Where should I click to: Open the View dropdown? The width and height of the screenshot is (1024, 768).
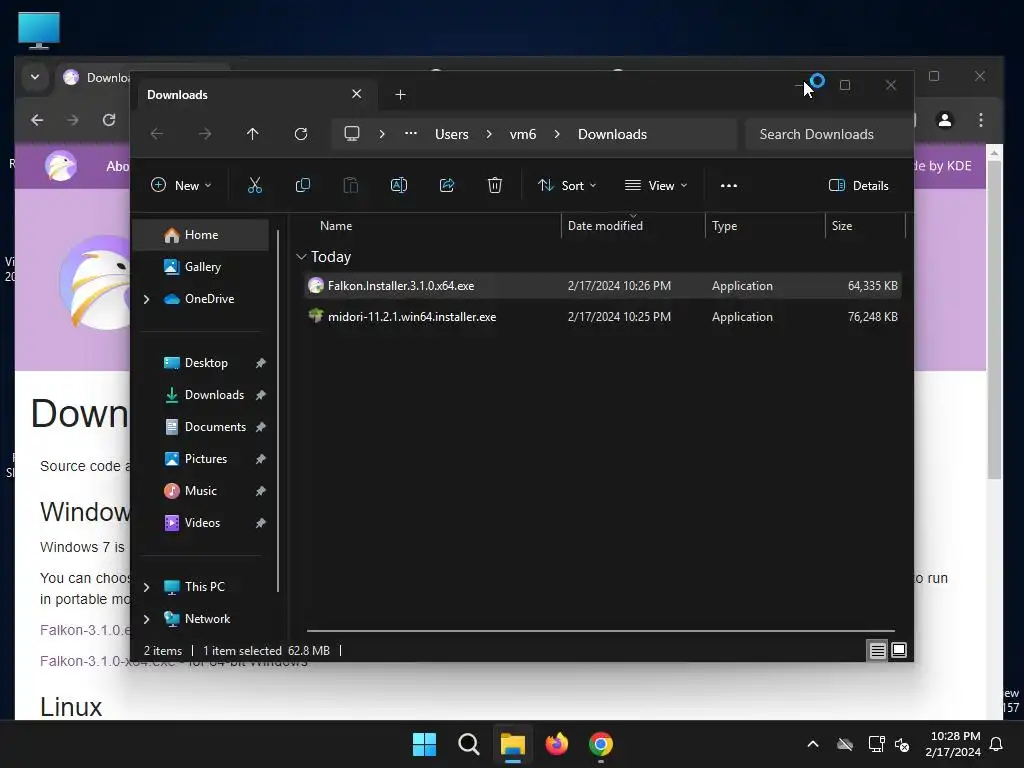pyautogui.click(x=656, y=185)
